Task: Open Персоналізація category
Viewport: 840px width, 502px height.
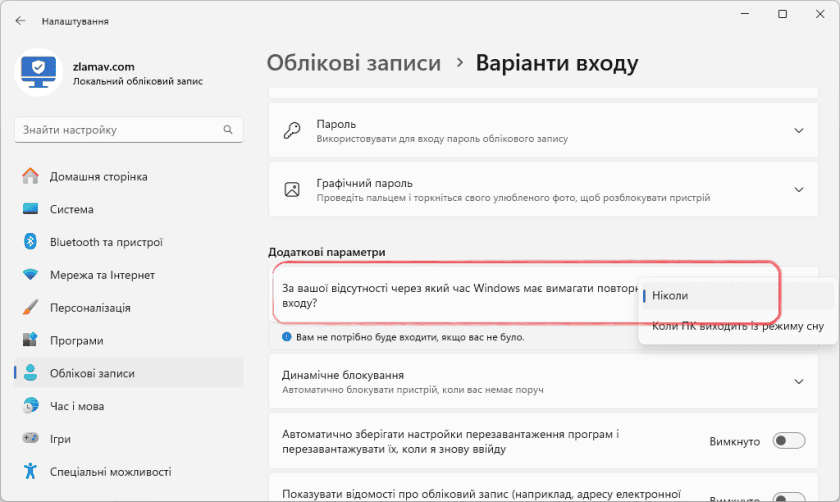Action: pos(129,308)
